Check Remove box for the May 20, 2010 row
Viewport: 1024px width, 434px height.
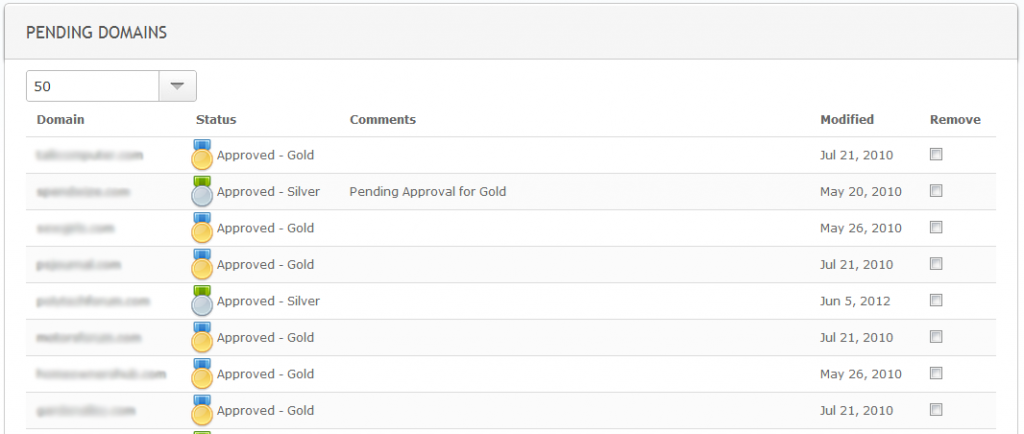click(936, 191)
